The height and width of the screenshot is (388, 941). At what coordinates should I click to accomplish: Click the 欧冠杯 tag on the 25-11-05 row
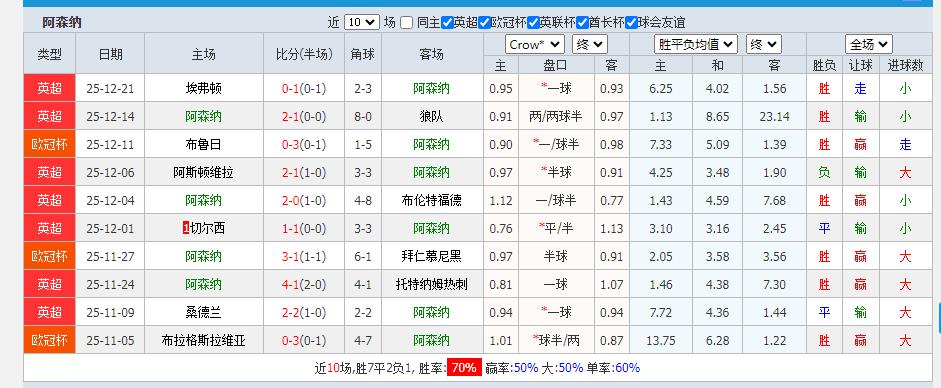(50, 340)
